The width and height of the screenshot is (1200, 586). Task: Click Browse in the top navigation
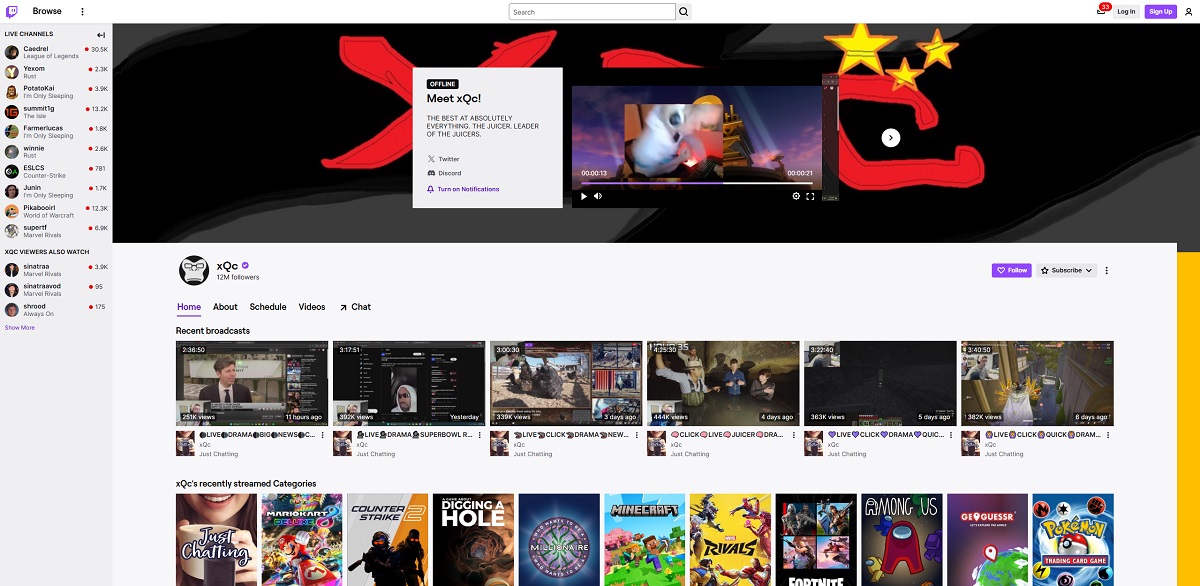(x=47, y=12)
